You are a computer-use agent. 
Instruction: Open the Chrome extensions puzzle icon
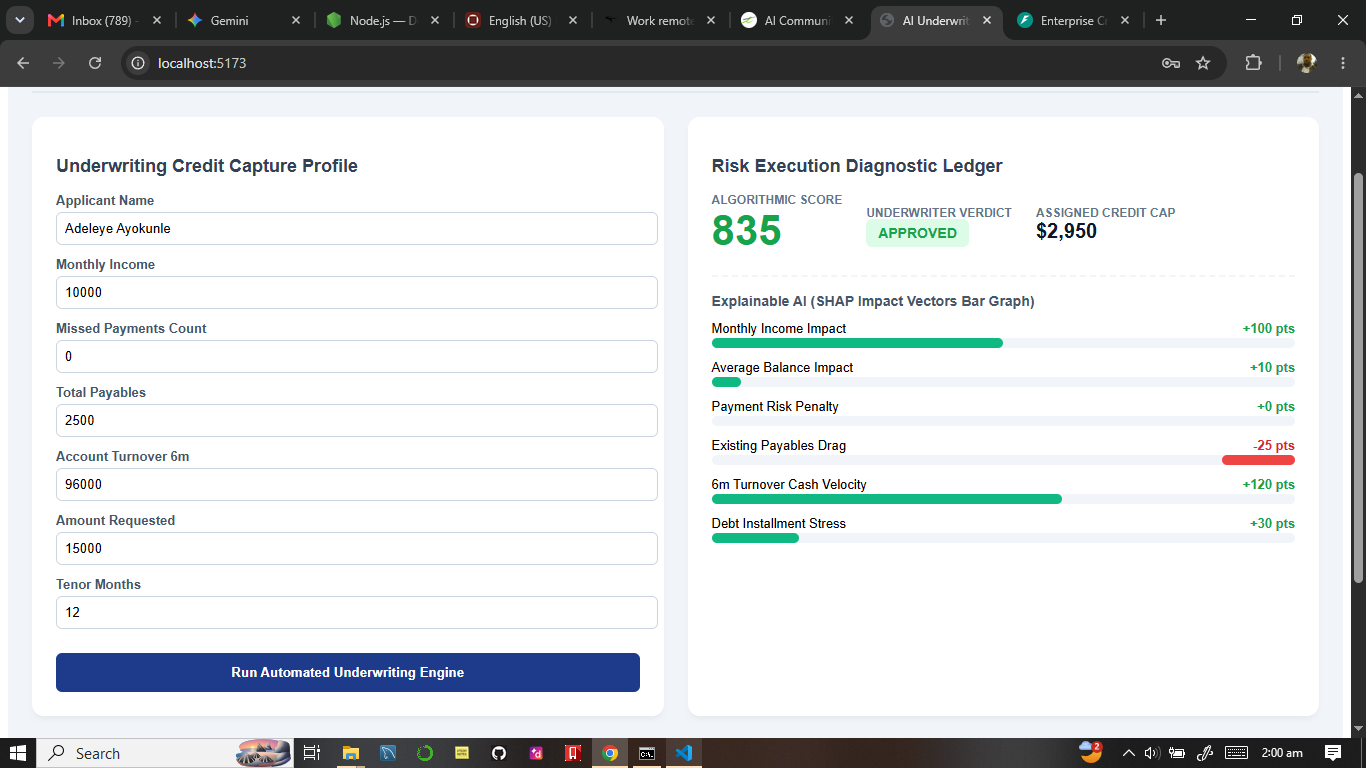pyautogui.click(x=1253, y=63)
